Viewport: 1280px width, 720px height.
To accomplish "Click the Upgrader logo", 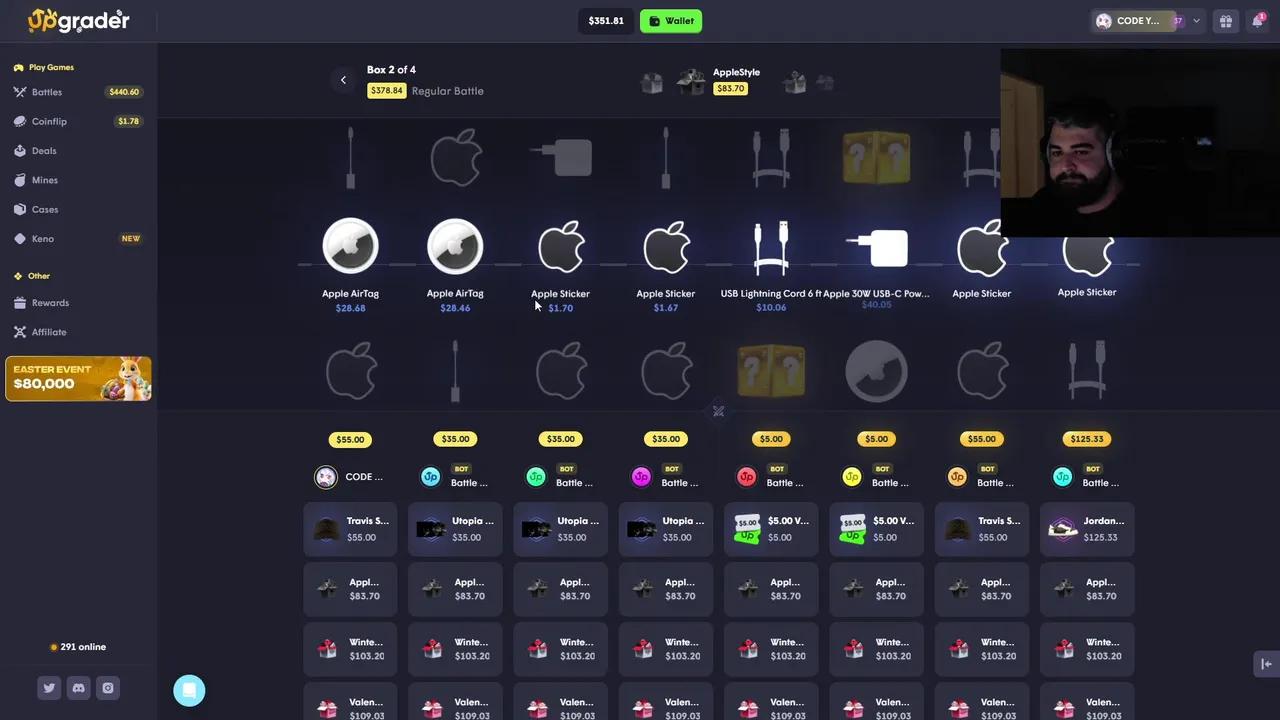I will pos(78,20).
